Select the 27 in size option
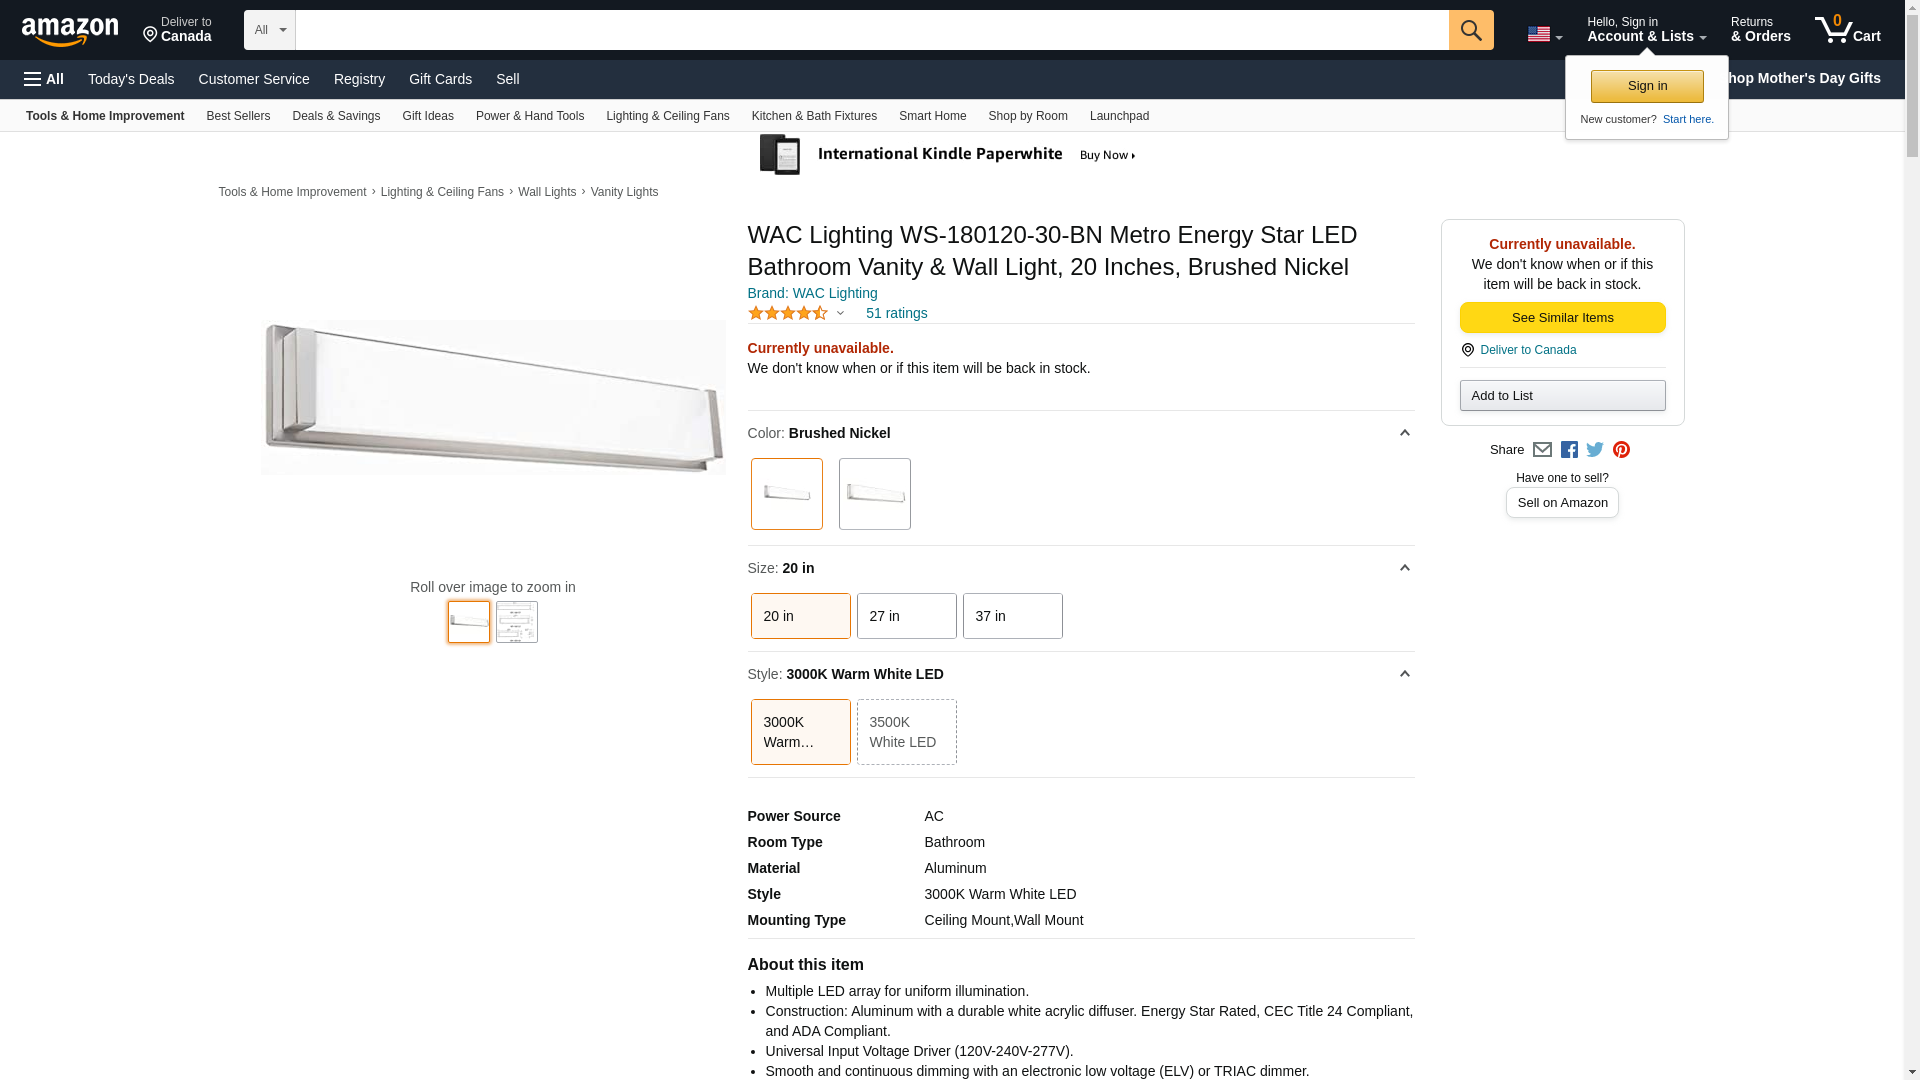The image size is (1920, 1080). point(906,616)
